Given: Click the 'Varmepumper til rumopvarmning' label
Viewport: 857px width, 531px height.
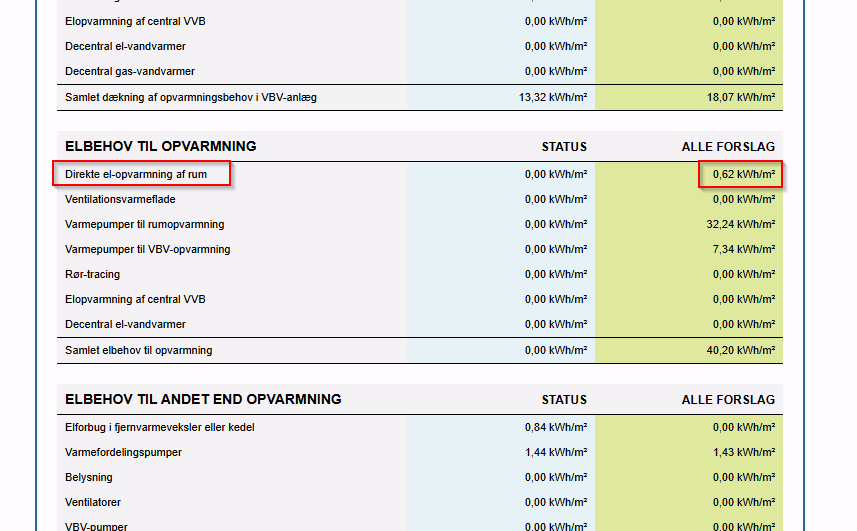Looking at the screenshot, I should pyautogui.click(x=144, y=224).
